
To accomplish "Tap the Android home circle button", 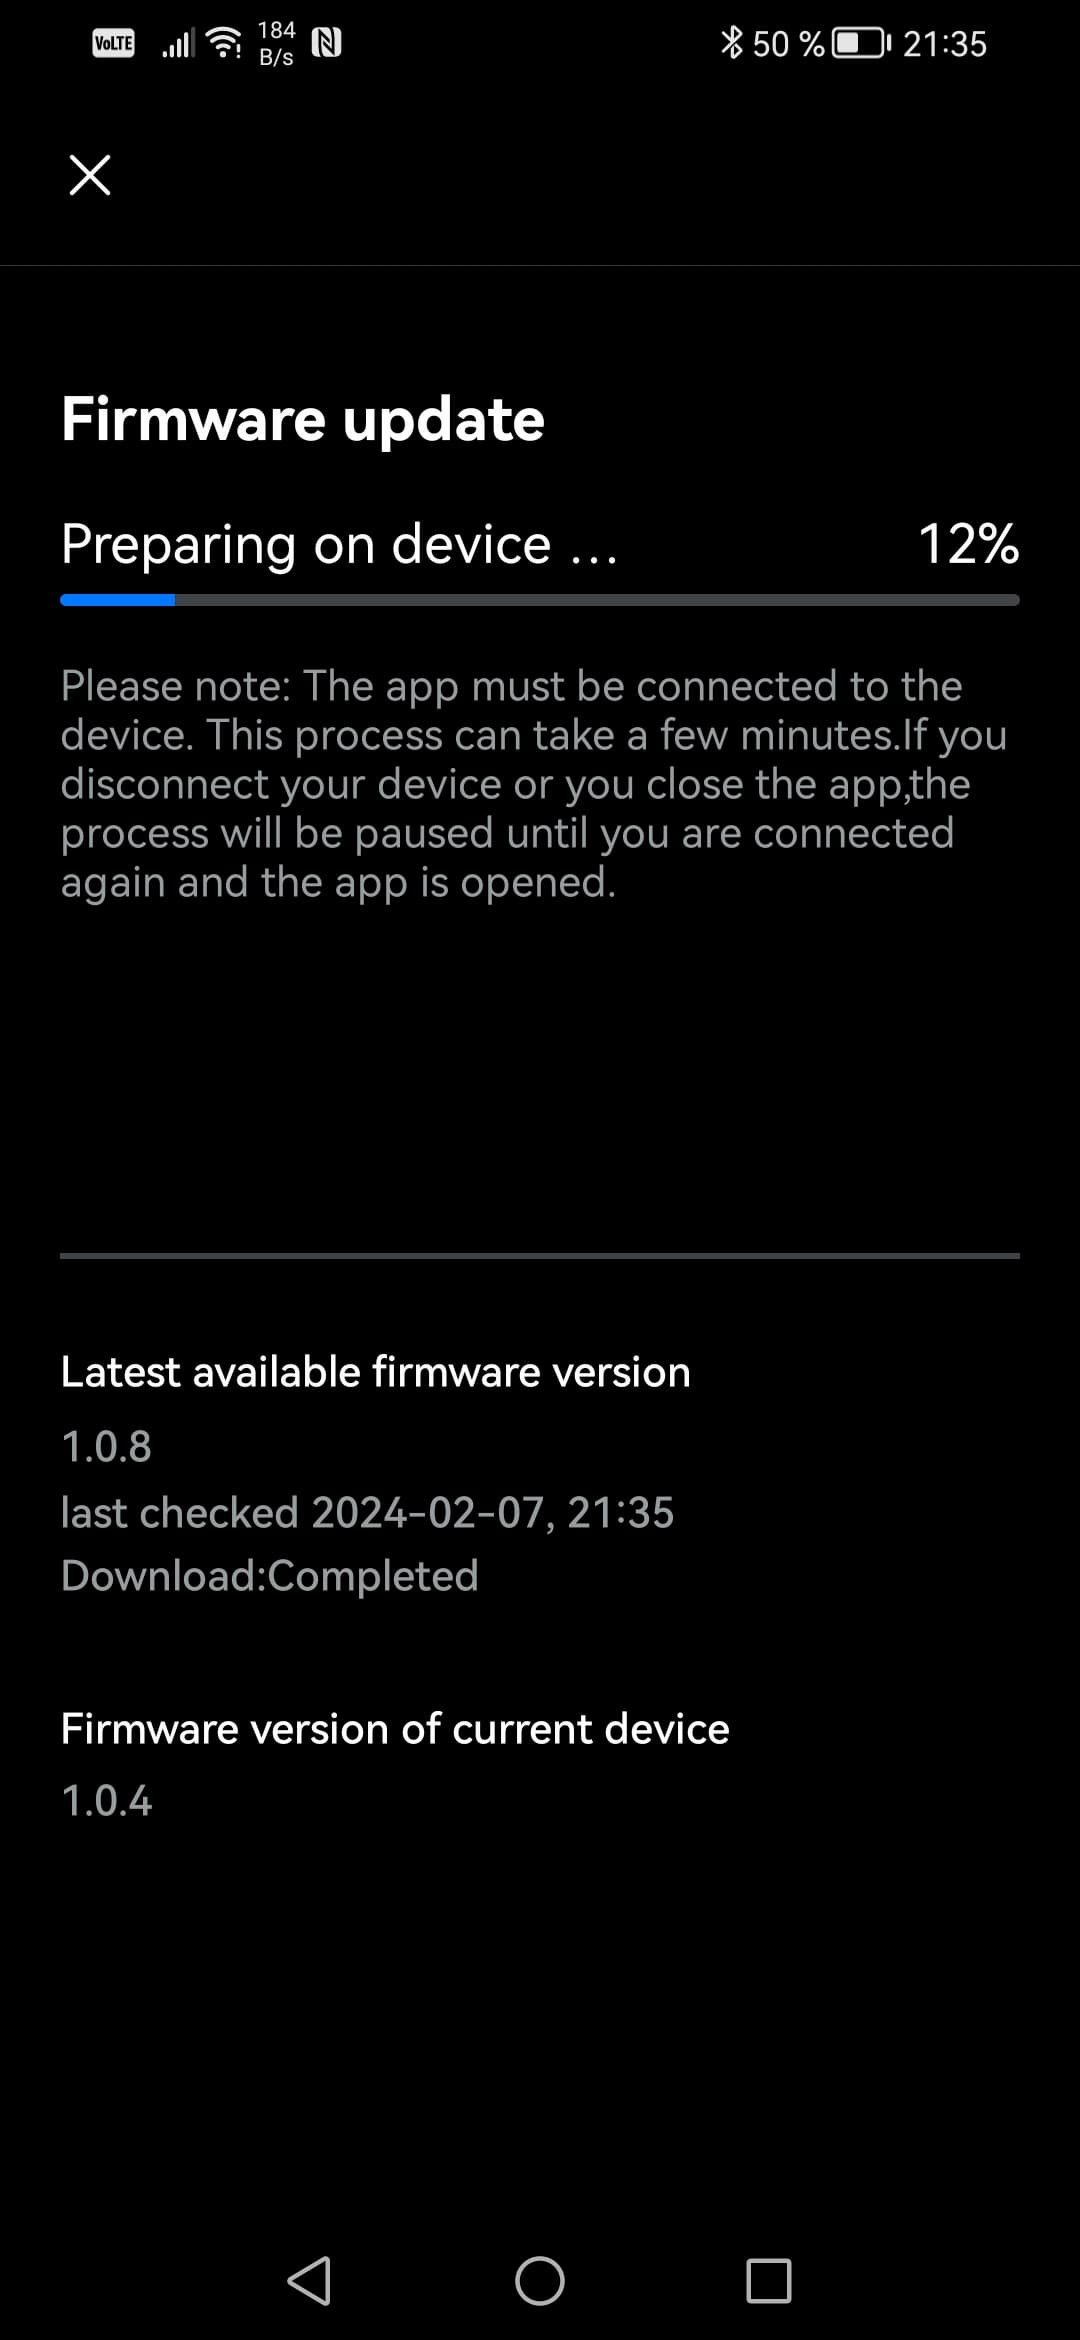I will pos(540,2281).
